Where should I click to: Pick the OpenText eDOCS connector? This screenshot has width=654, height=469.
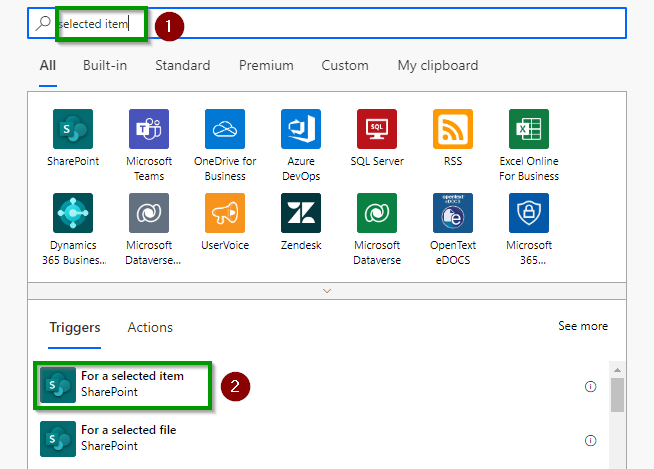click(x=453, y=213)
